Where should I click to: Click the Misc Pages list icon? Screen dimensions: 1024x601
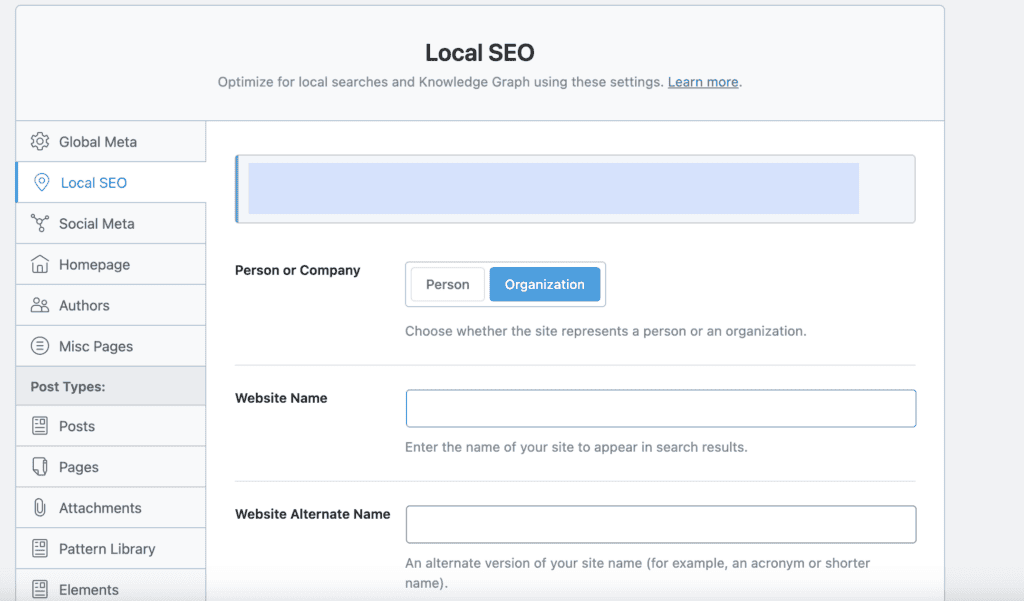pyautogui.click(x=40, y=346)
